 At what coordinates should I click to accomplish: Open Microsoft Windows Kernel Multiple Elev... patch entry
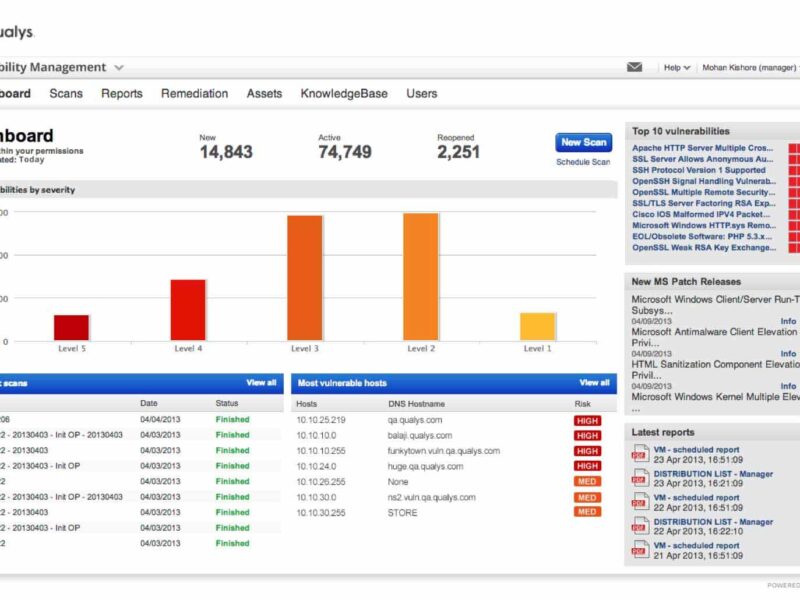[x=715, y=397]
